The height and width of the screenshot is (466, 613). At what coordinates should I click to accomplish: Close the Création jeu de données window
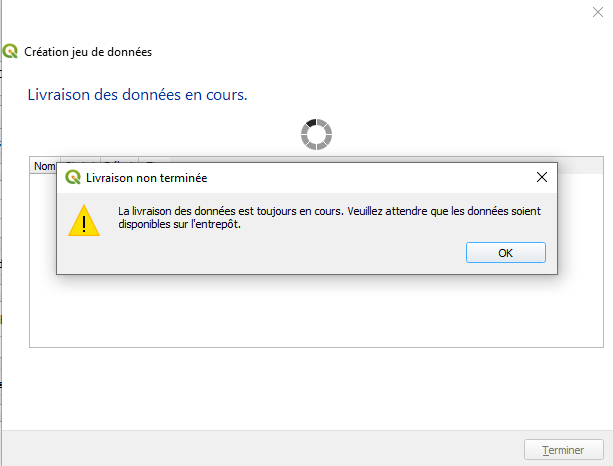coord(598,12)
